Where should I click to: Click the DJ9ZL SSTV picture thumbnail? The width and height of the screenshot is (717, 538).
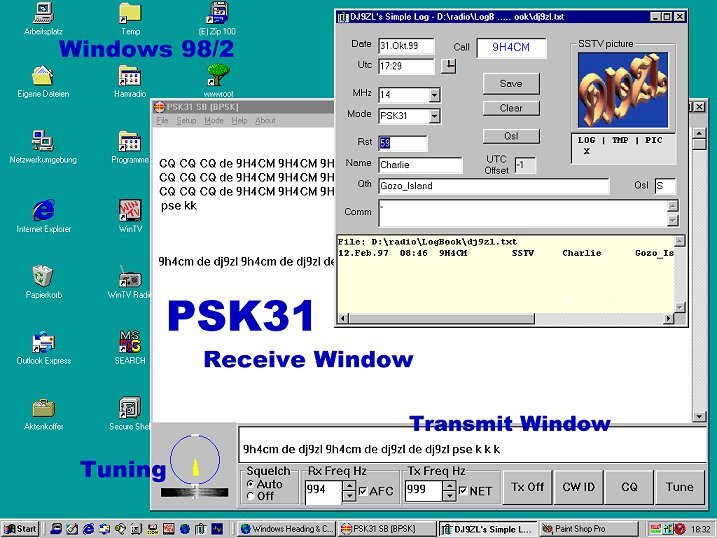pyautogui.click(x=623, y=90)
